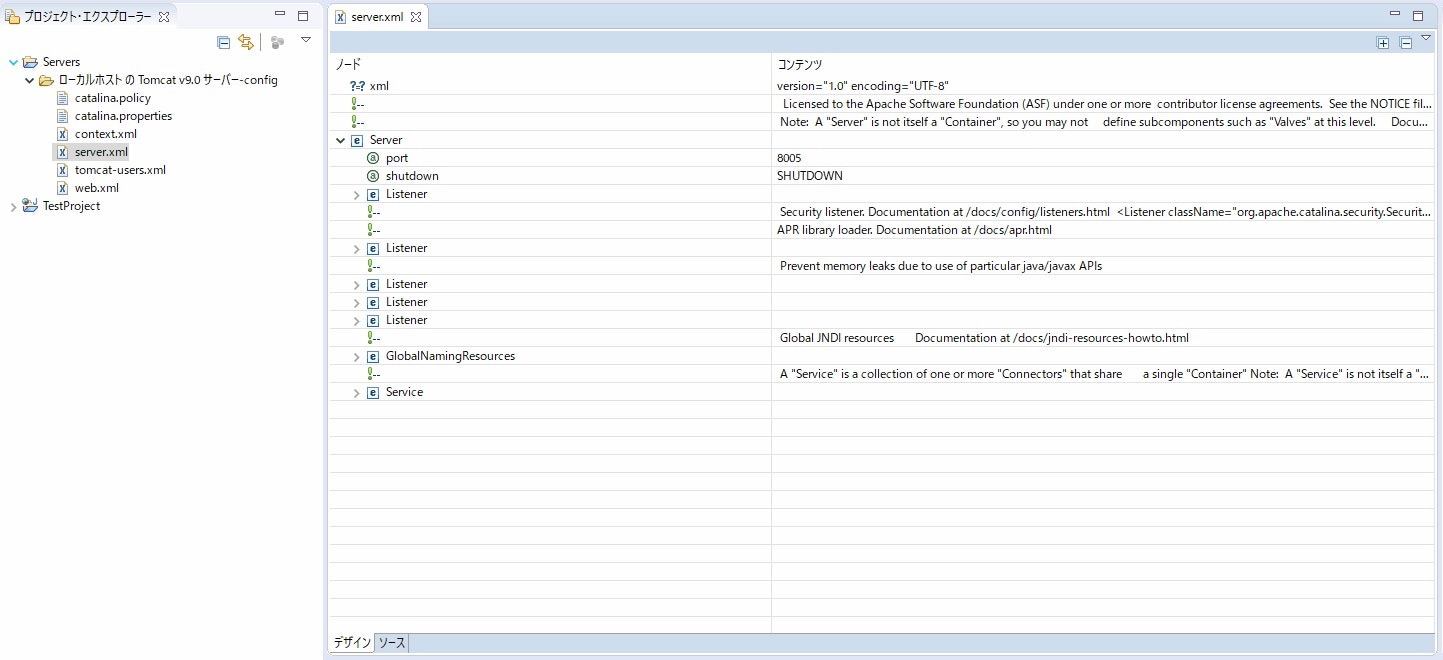Maximize the Project Explorer view
Image resolution: width=1443 pixels, height=660 pixels.
click(303, 16)
